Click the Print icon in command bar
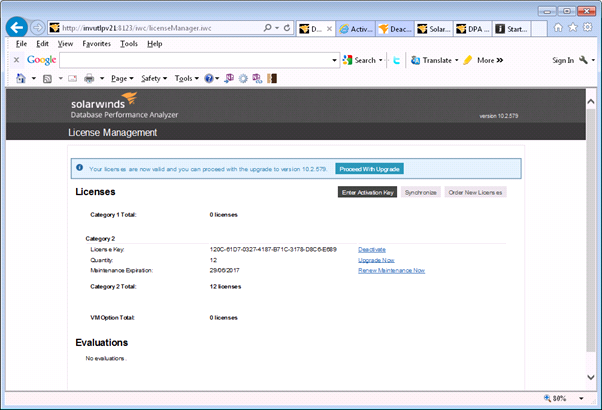The height and width of the screenshot is (410, 602). [x=89, y=78]
